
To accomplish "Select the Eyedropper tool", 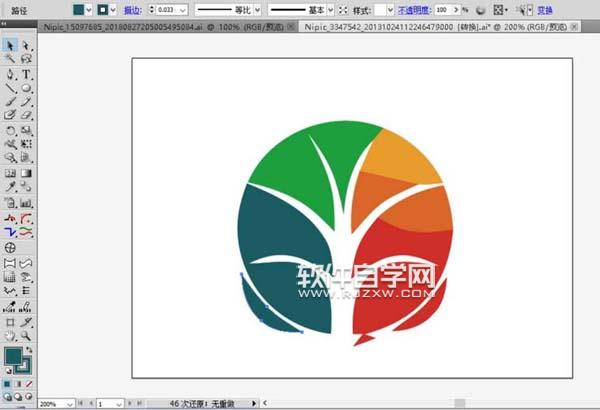I will coord(10,187).
